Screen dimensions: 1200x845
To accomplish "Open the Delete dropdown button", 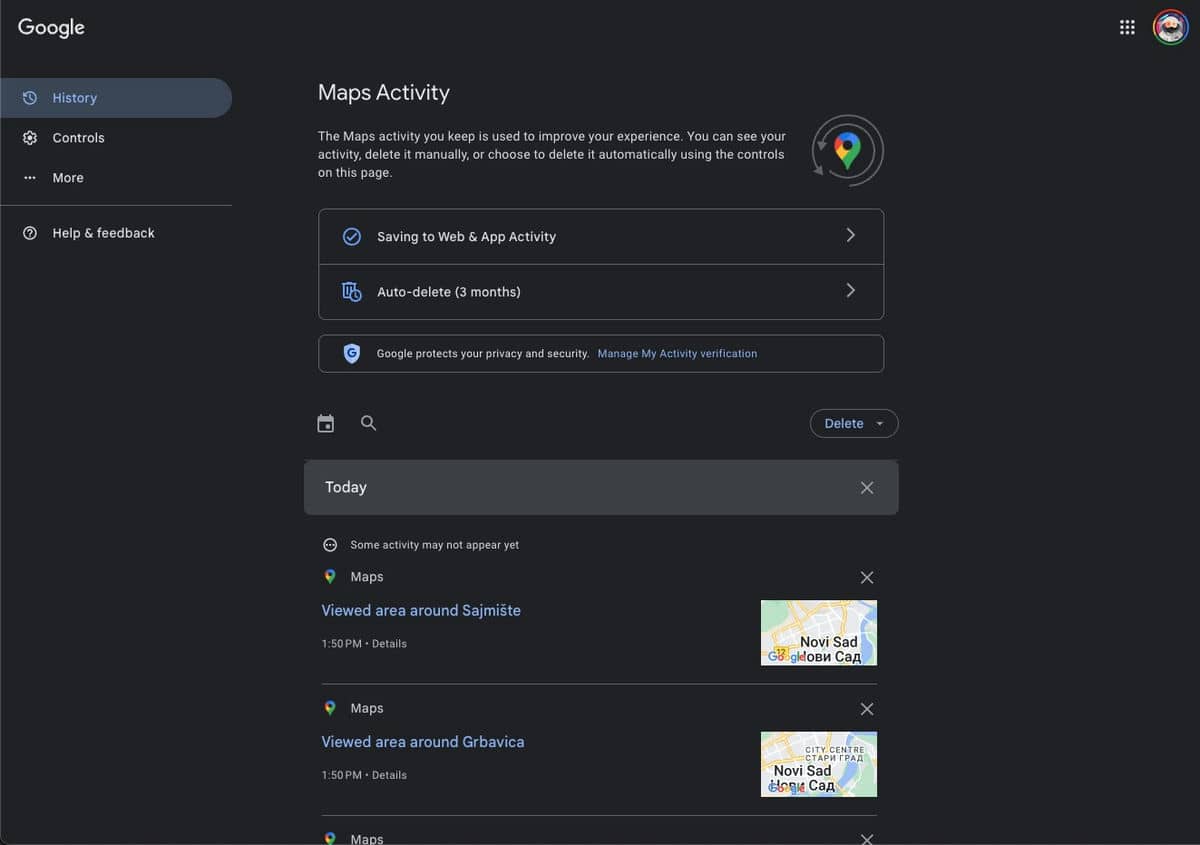I will tap(853, 424).
